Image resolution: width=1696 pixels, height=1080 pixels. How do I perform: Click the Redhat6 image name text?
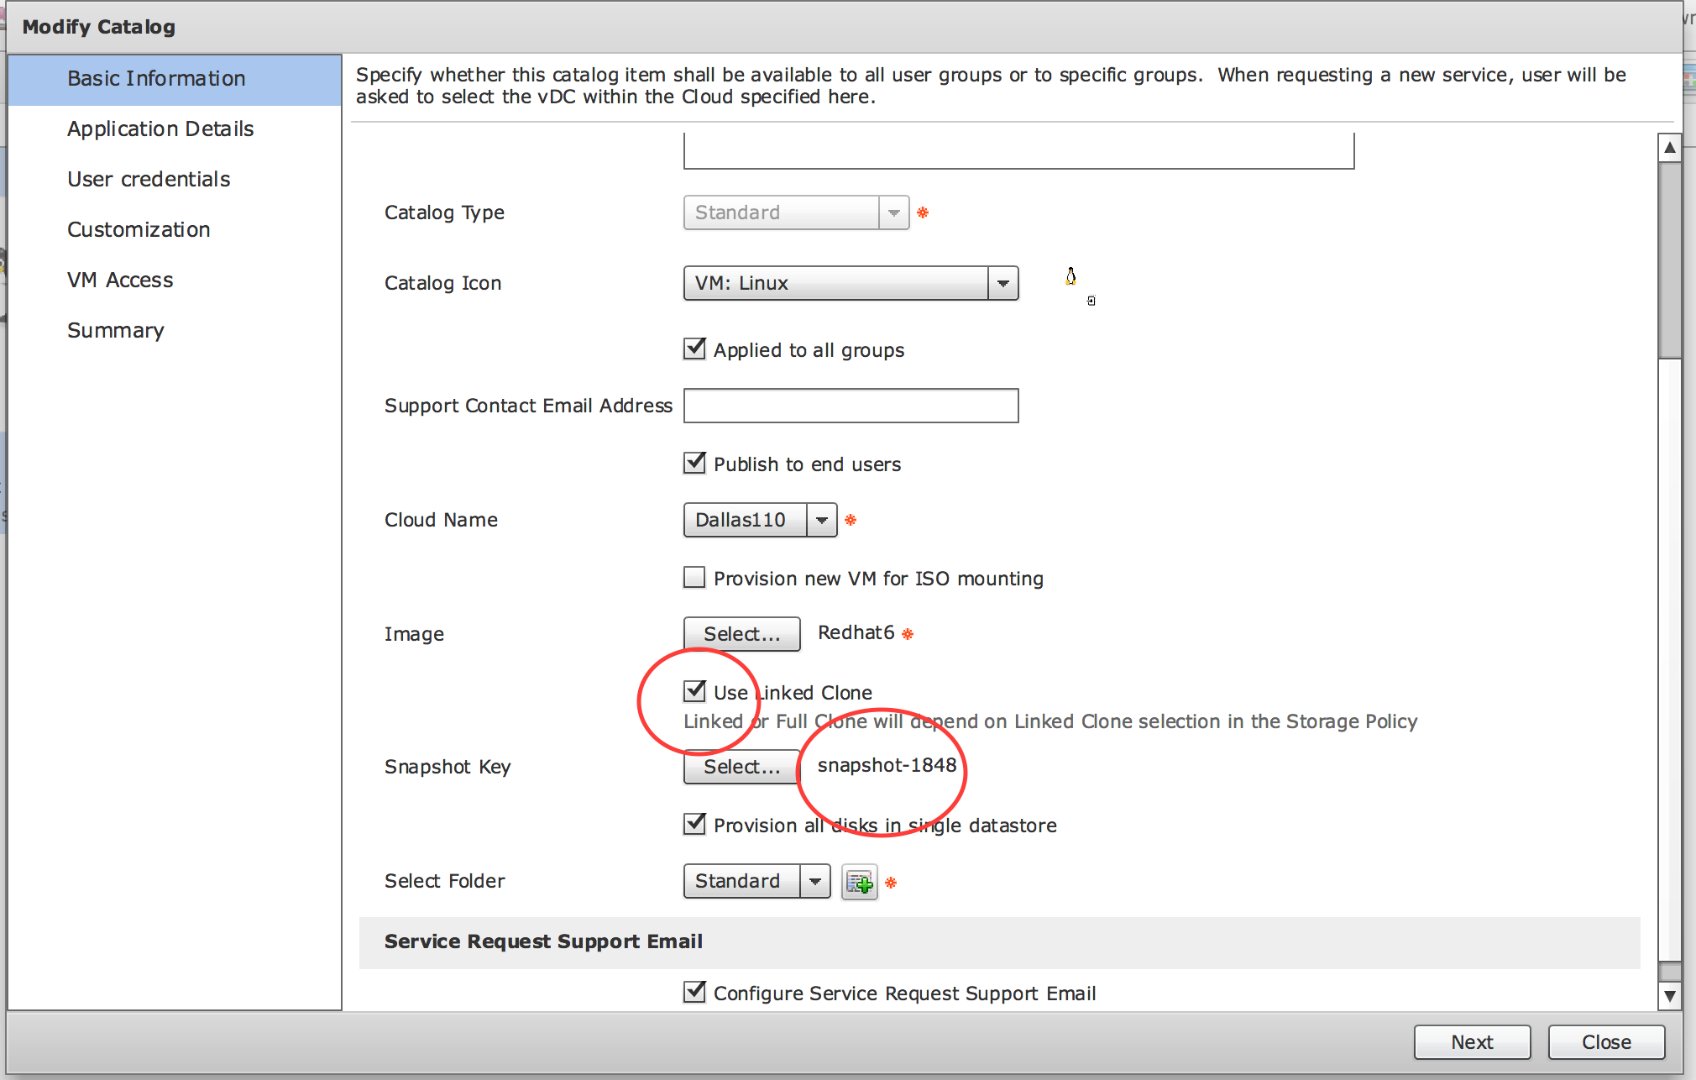856,632
